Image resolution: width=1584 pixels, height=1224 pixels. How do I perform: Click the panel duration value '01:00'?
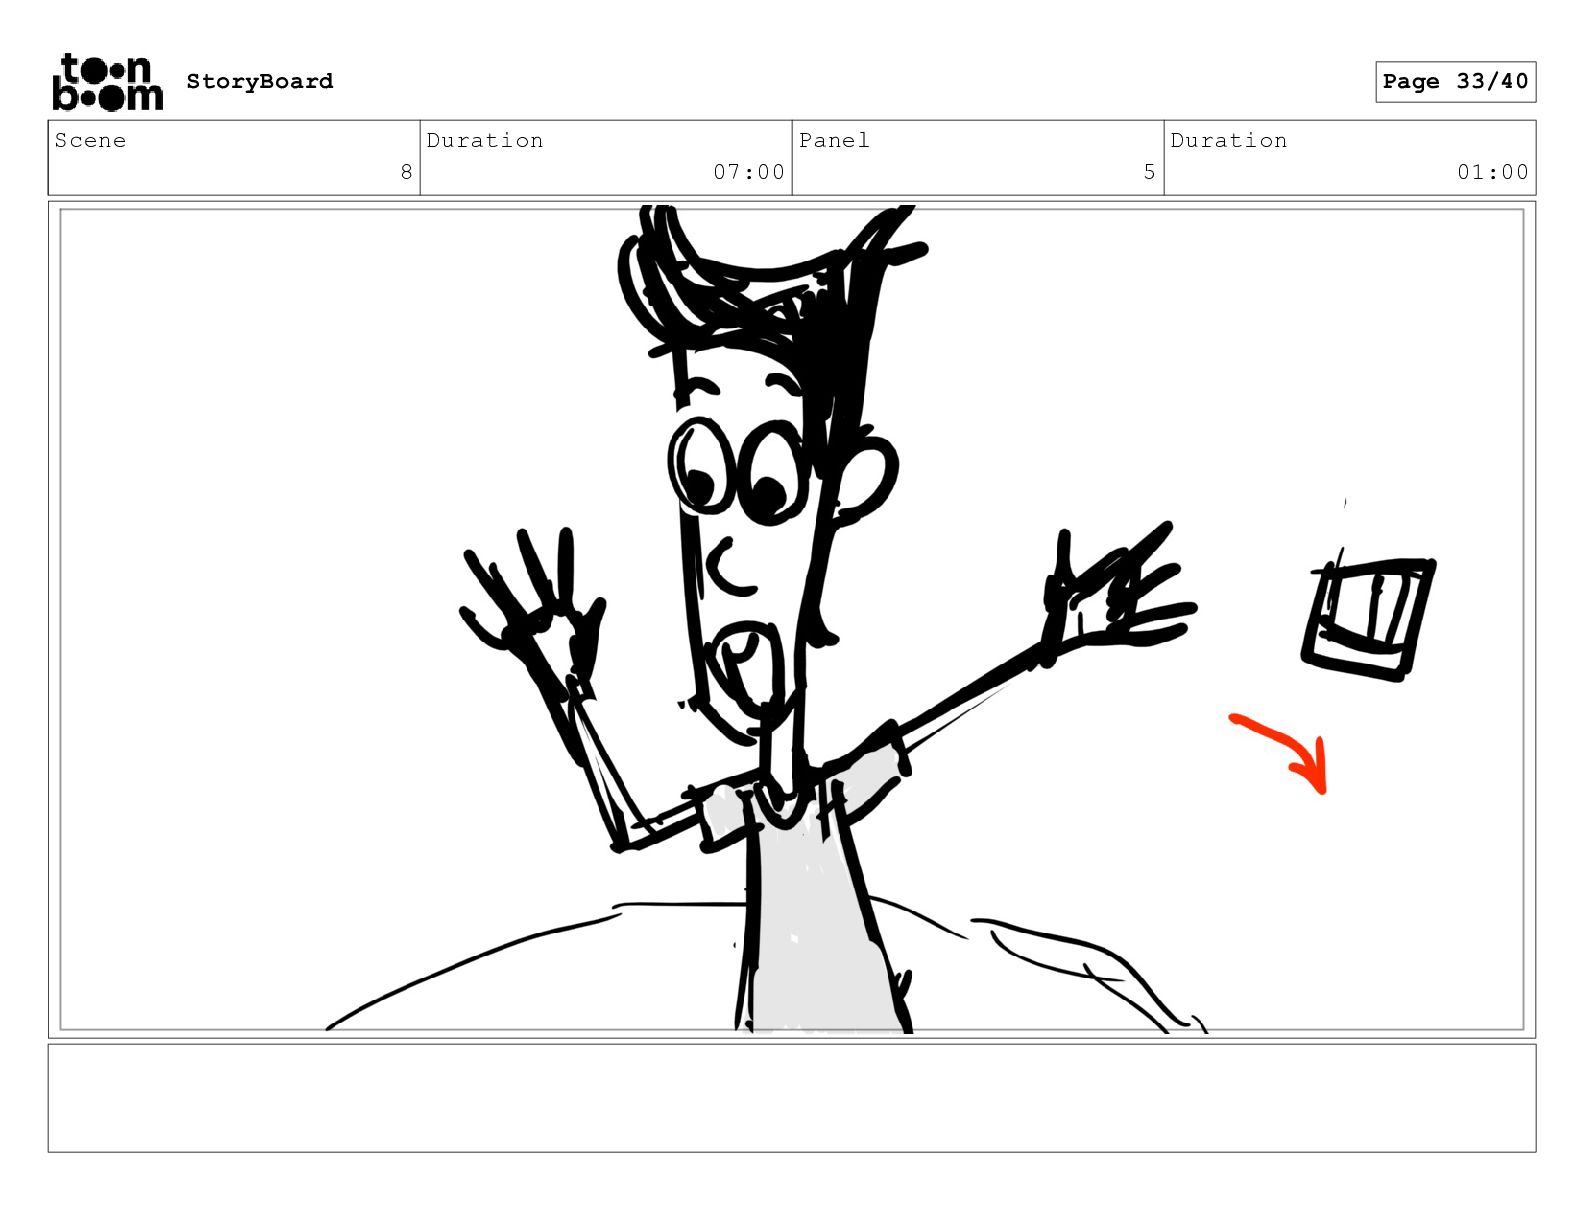[x=1493, y=172]
